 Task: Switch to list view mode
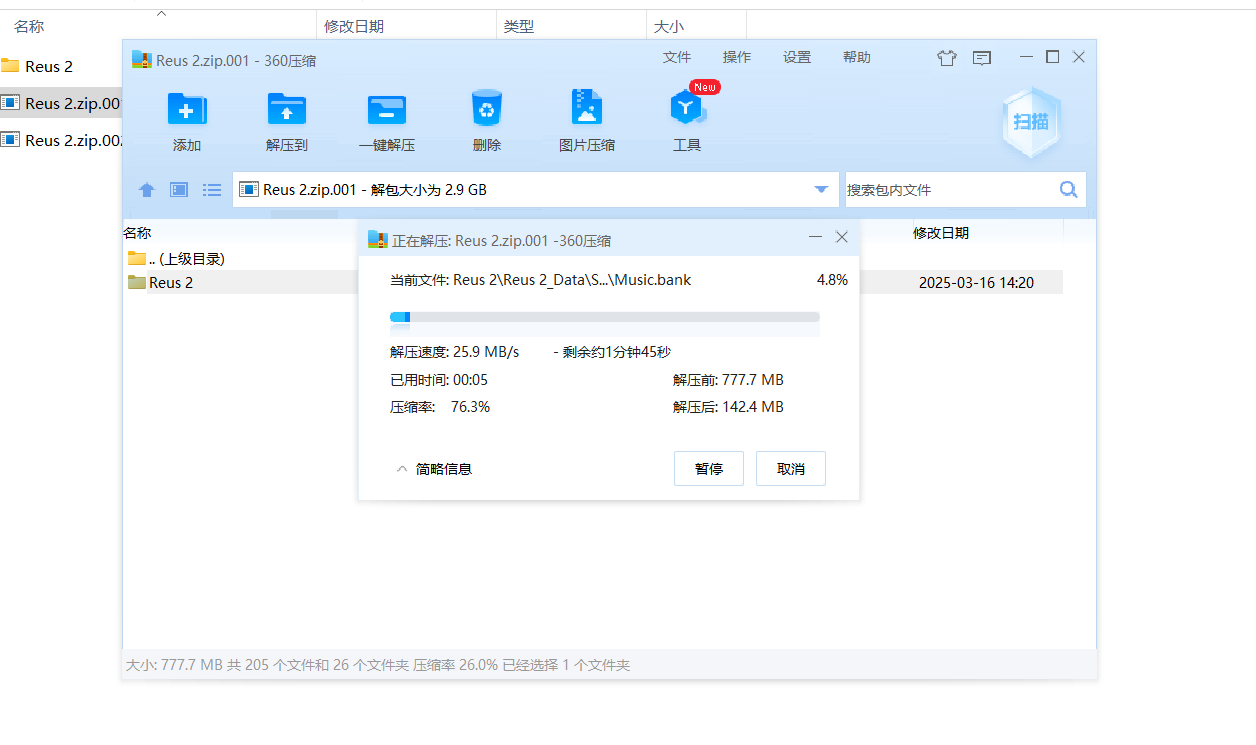[211, 189]
